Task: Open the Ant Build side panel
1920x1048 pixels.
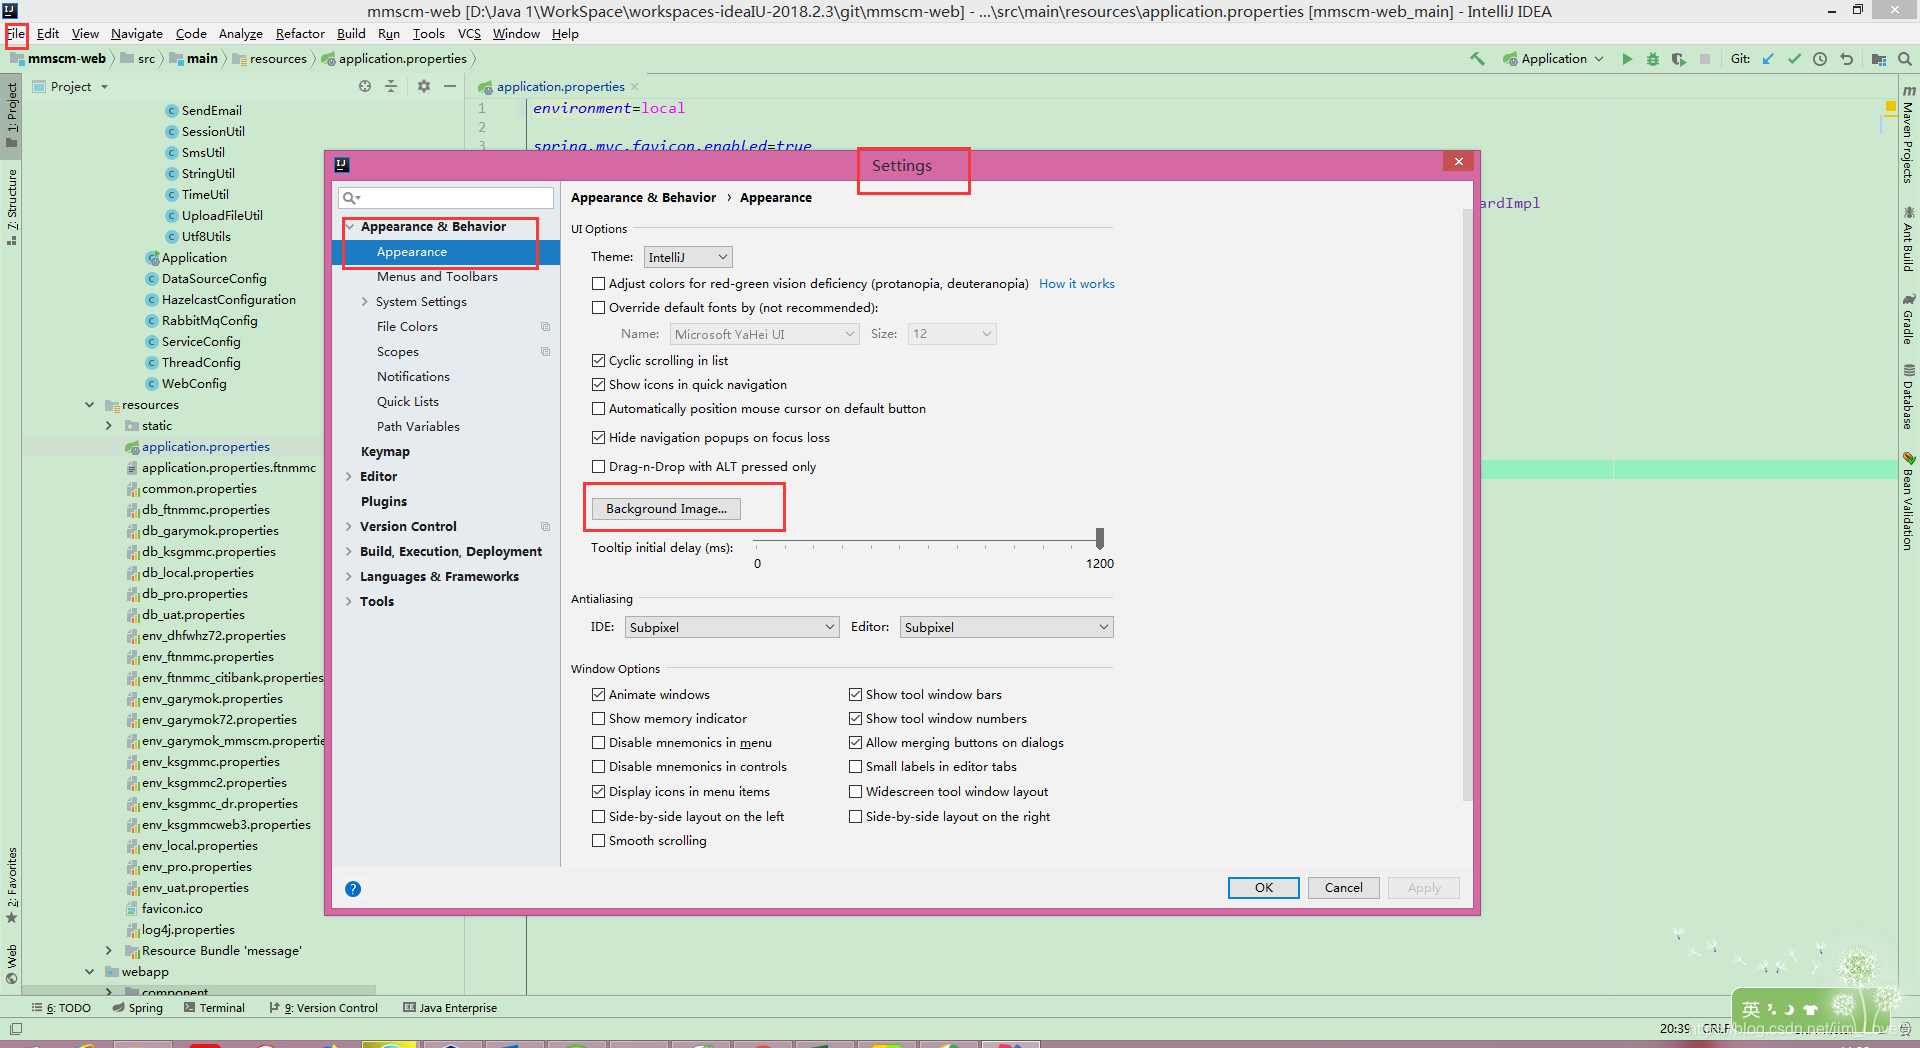Action: [x=1908, y=239]
